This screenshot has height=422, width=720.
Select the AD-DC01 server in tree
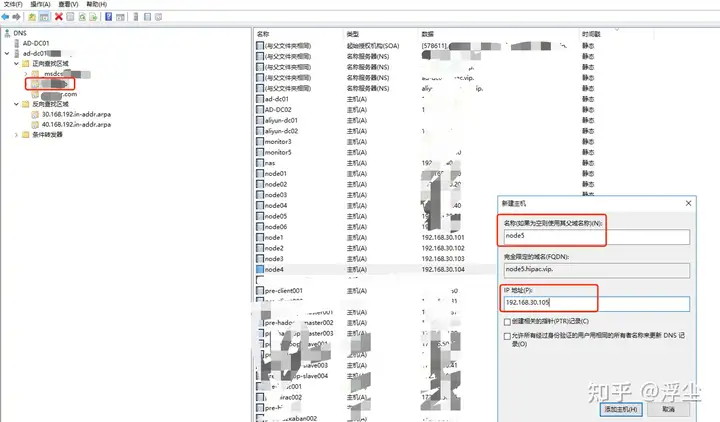pos(36,43)
